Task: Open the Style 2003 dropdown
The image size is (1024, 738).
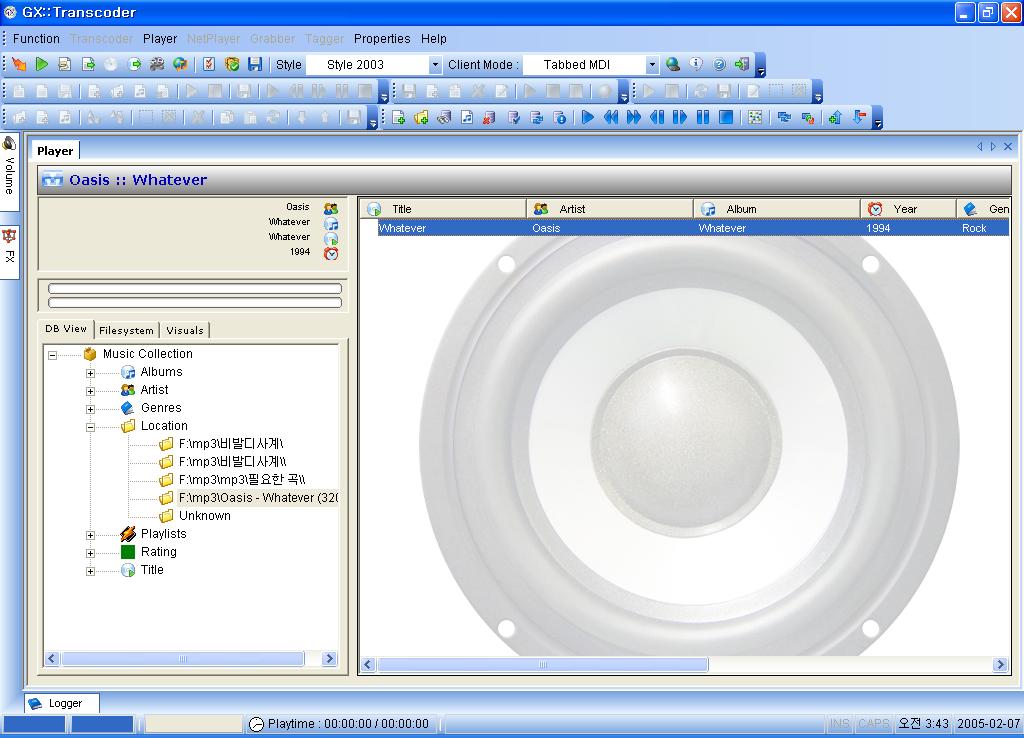Action: [435, 65]
